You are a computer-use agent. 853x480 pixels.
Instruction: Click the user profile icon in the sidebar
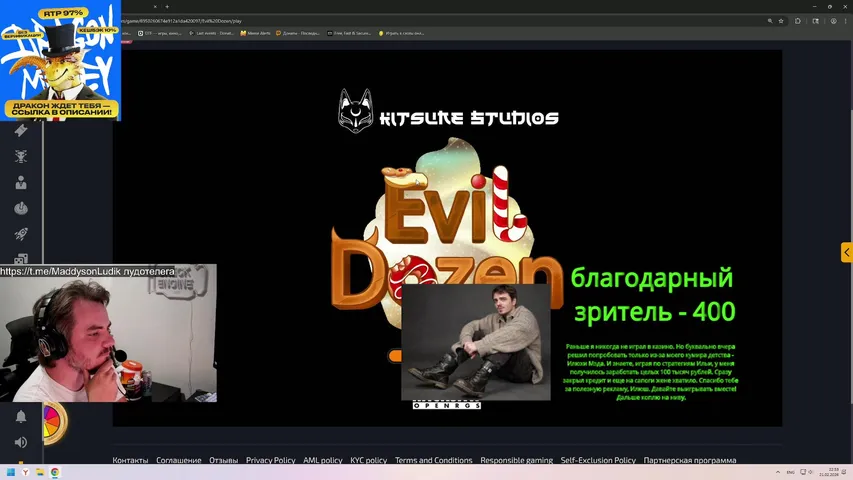pos(20,182)
